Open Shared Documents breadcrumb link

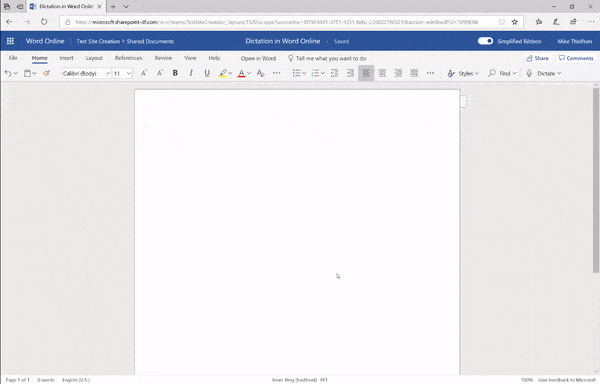coord(150,41)
